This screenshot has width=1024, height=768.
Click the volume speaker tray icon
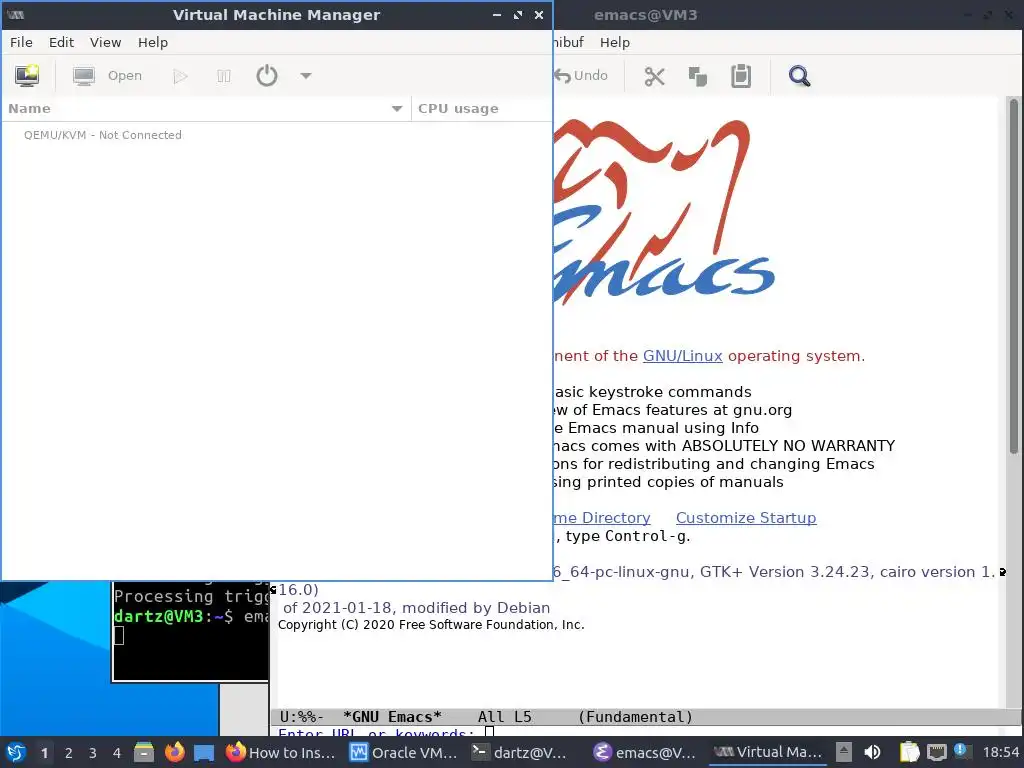[x=872, y=752]
